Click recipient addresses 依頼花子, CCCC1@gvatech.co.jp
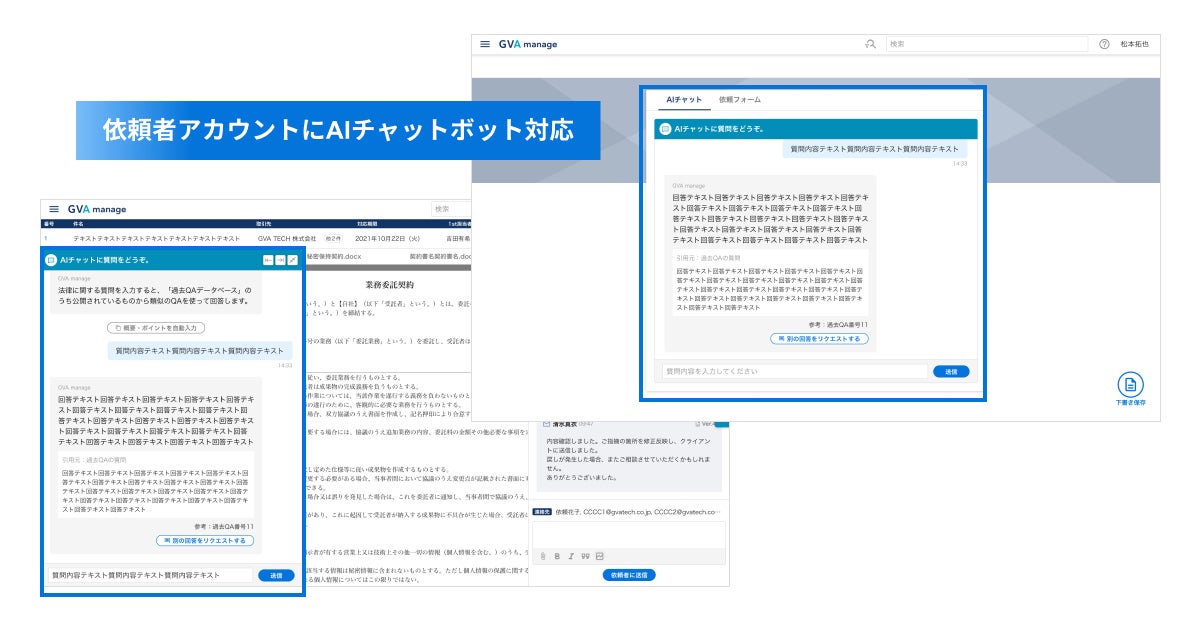 click(637, 511)
